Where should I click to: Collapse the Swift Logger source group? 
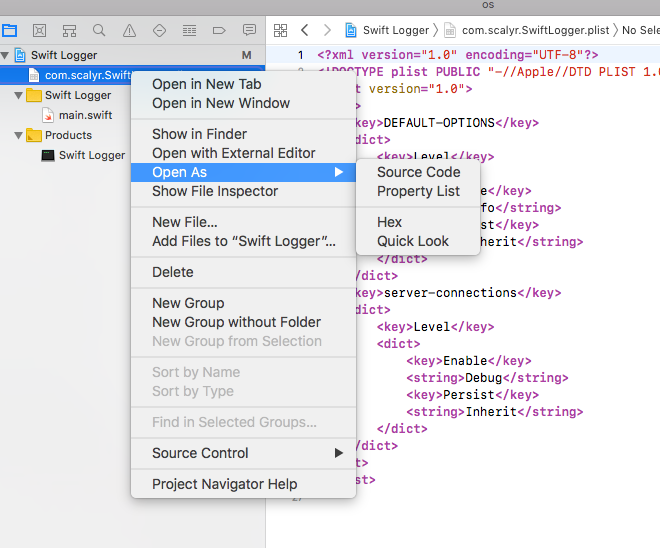tap(19, 95)
